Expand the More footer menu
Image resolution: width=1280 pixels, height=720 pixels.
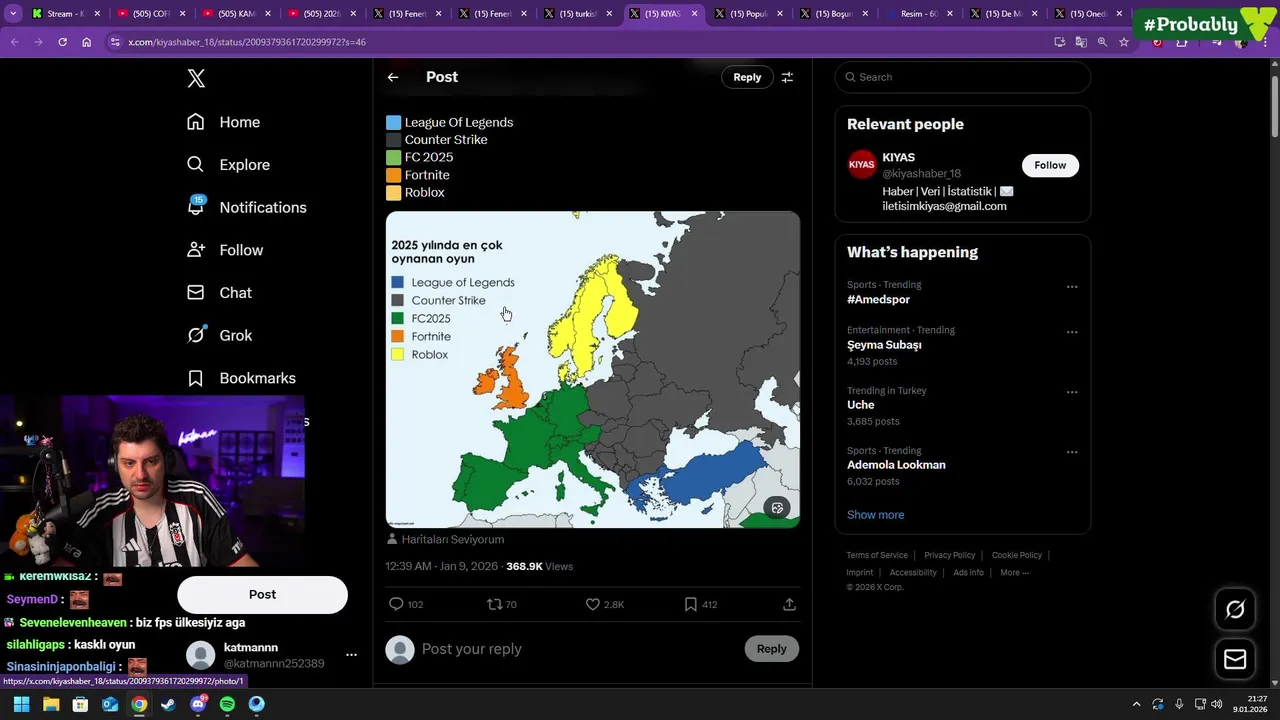1014,573
